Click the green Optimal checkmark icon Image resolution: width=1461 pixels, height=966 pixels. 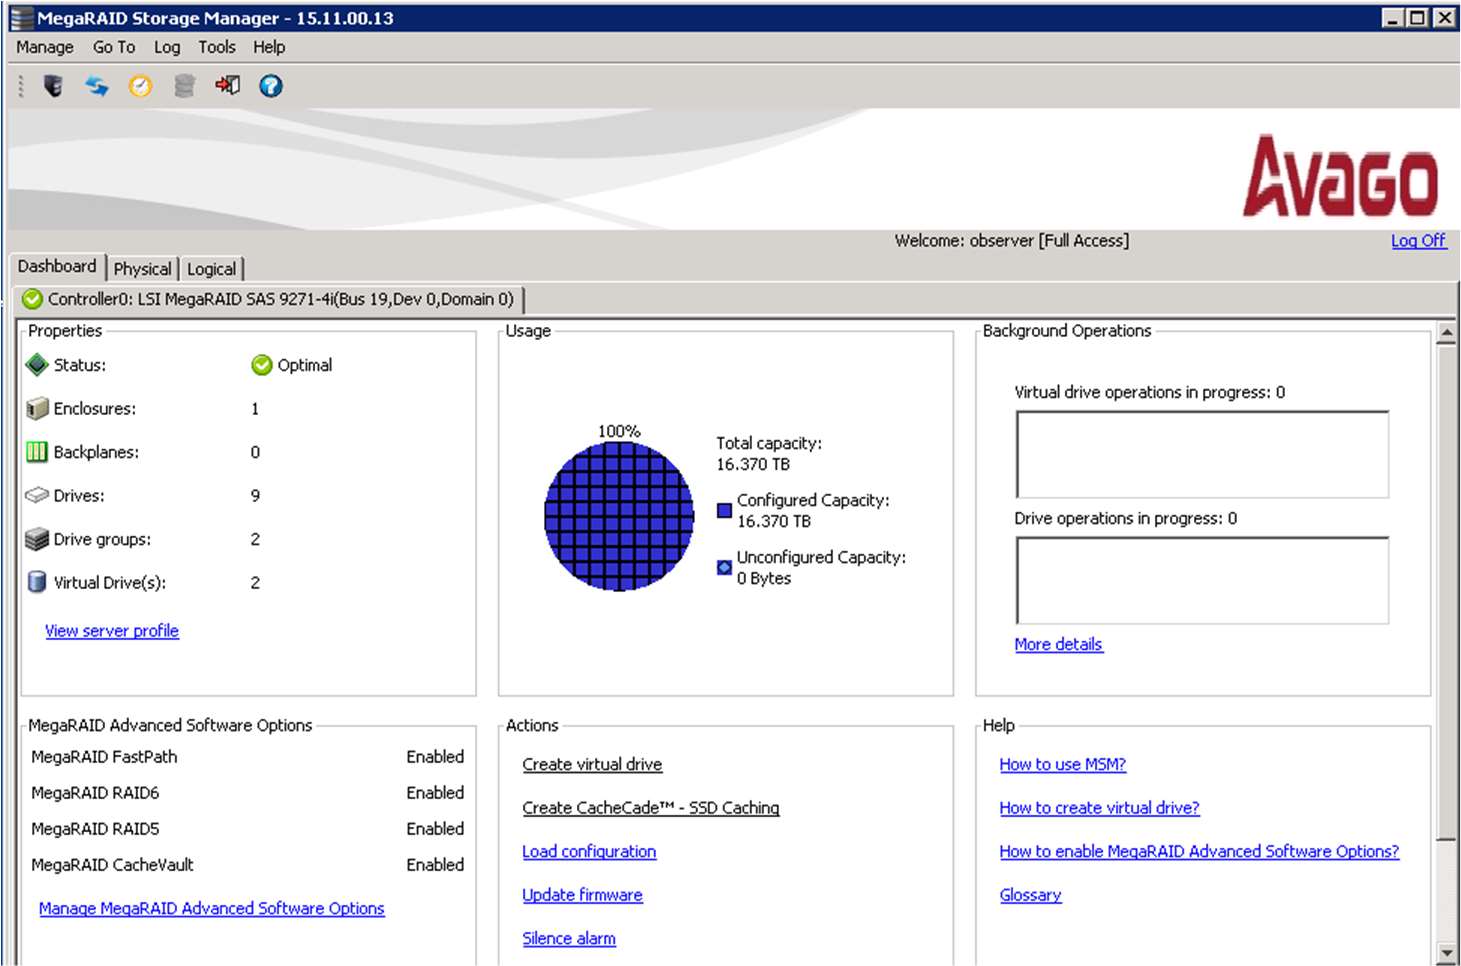tap(262, 365)
